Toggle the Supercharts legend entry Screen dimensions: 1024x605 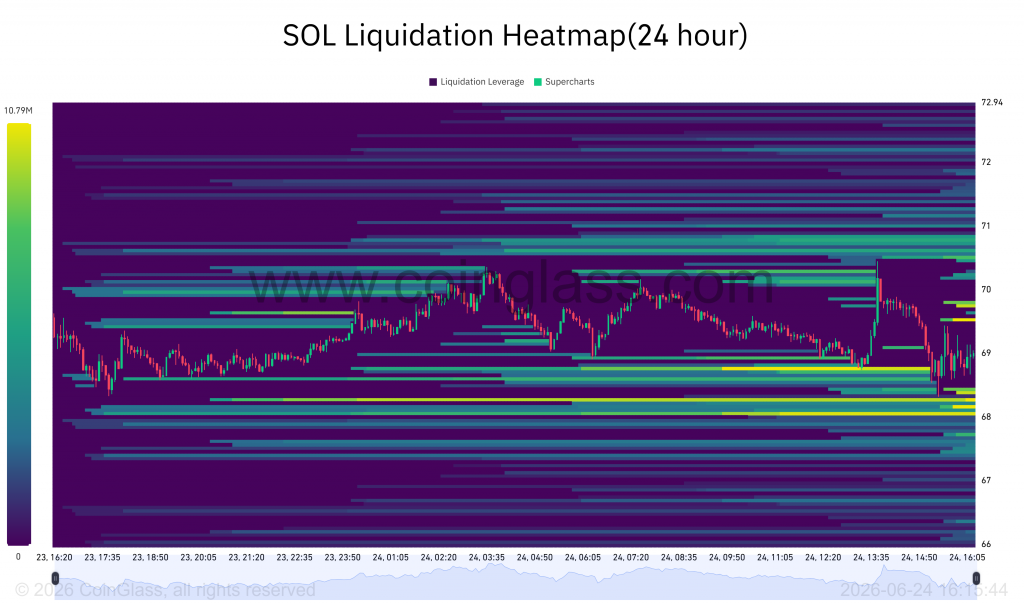pos(564,82)
